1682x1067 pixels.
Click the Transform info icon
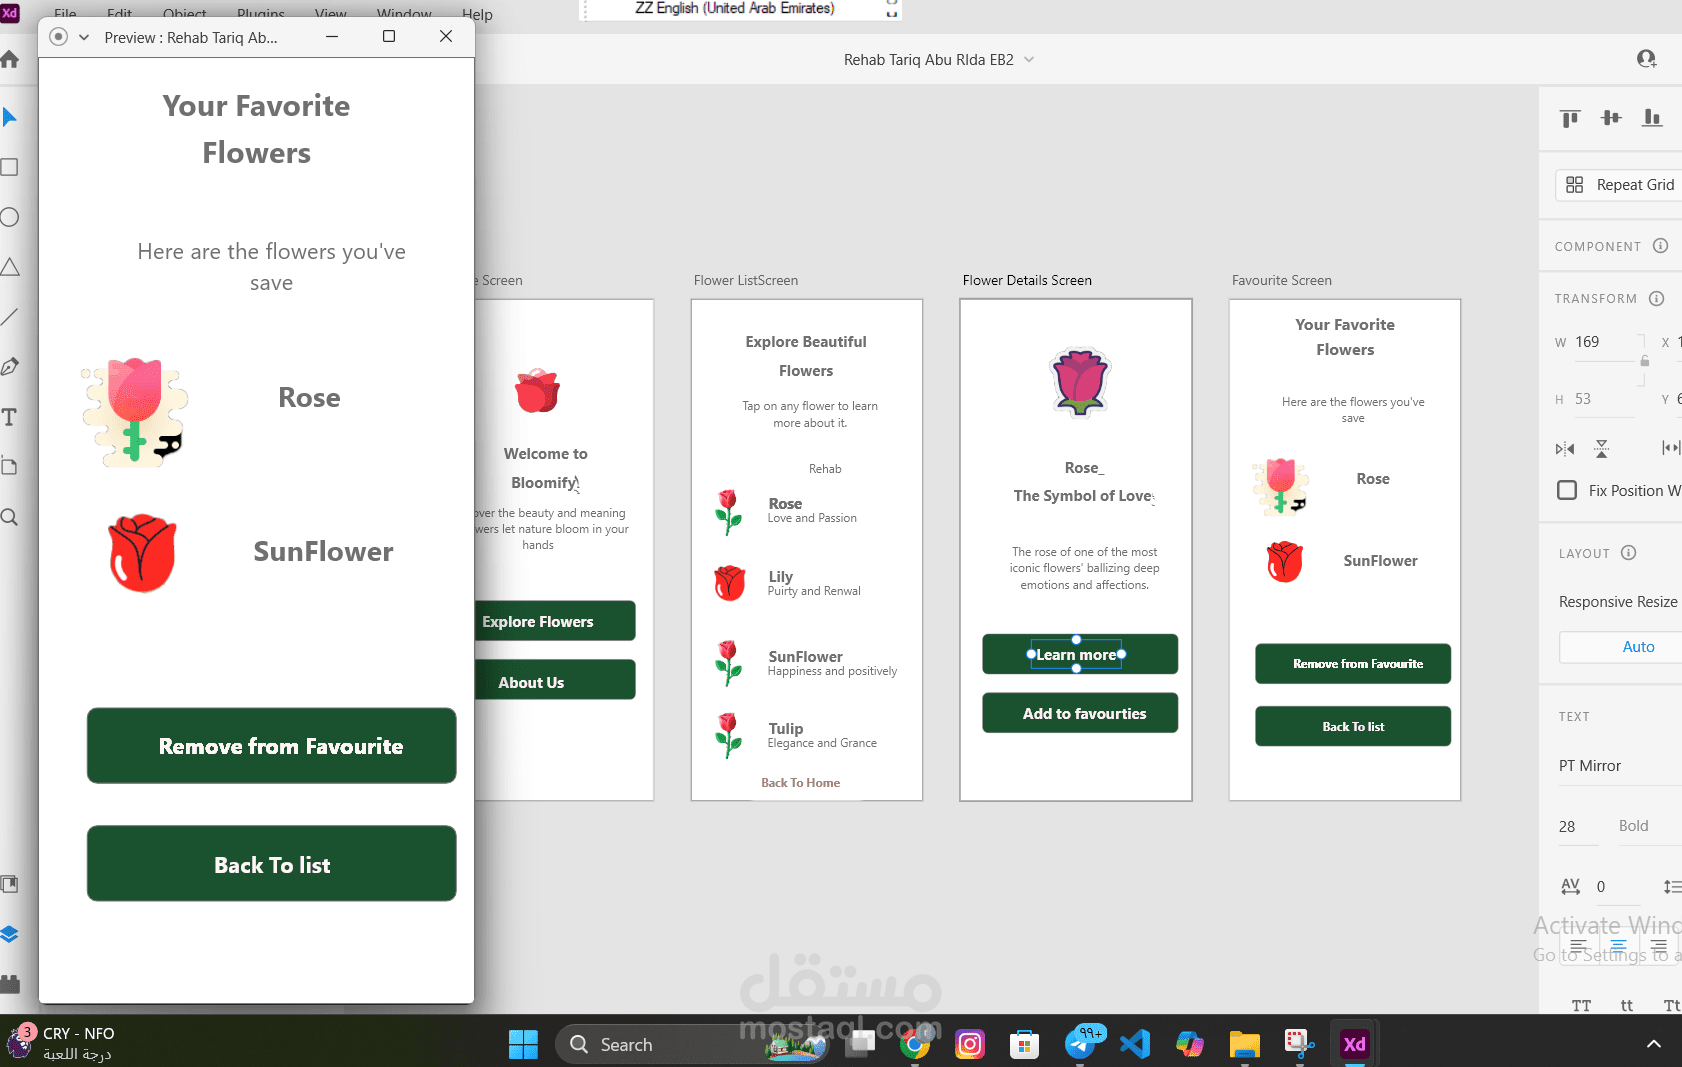pos(1656,298)
